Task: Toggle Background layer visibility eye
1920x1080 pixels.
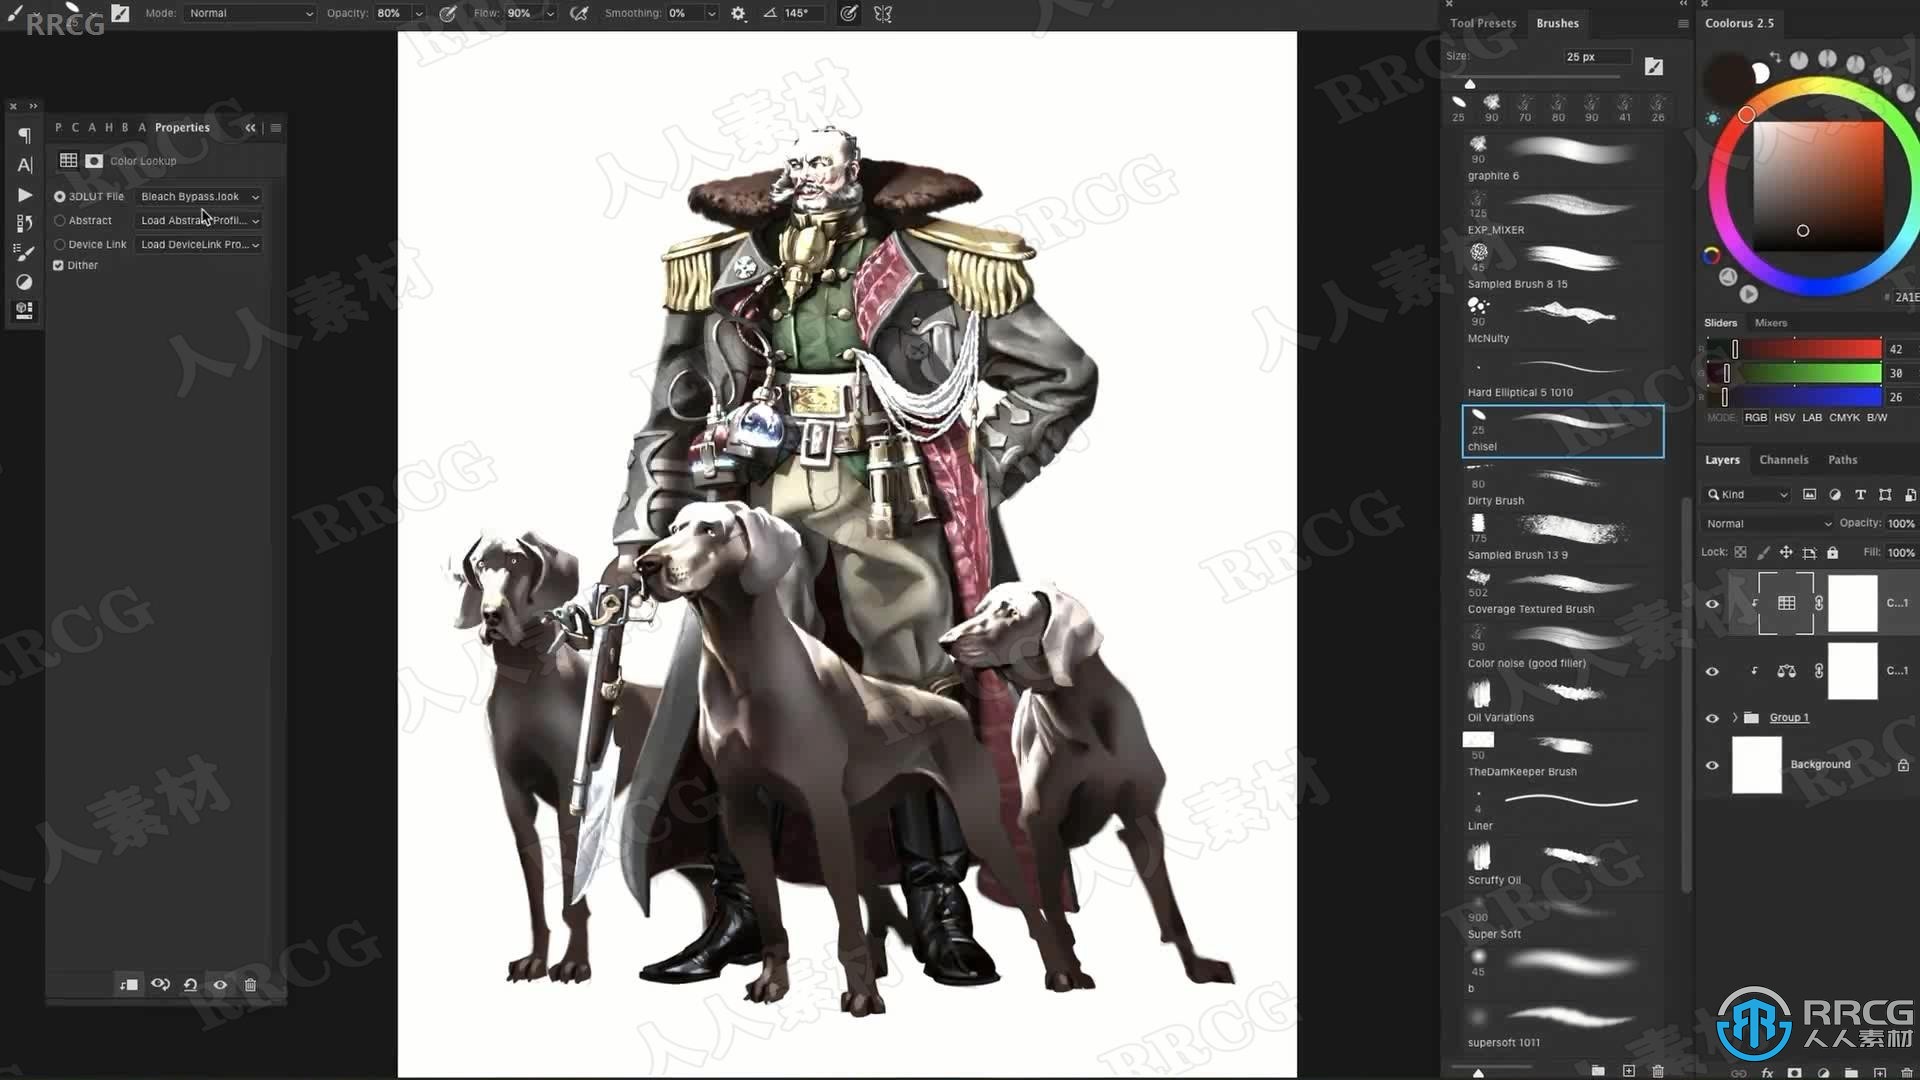Action: pos(1712,765)
